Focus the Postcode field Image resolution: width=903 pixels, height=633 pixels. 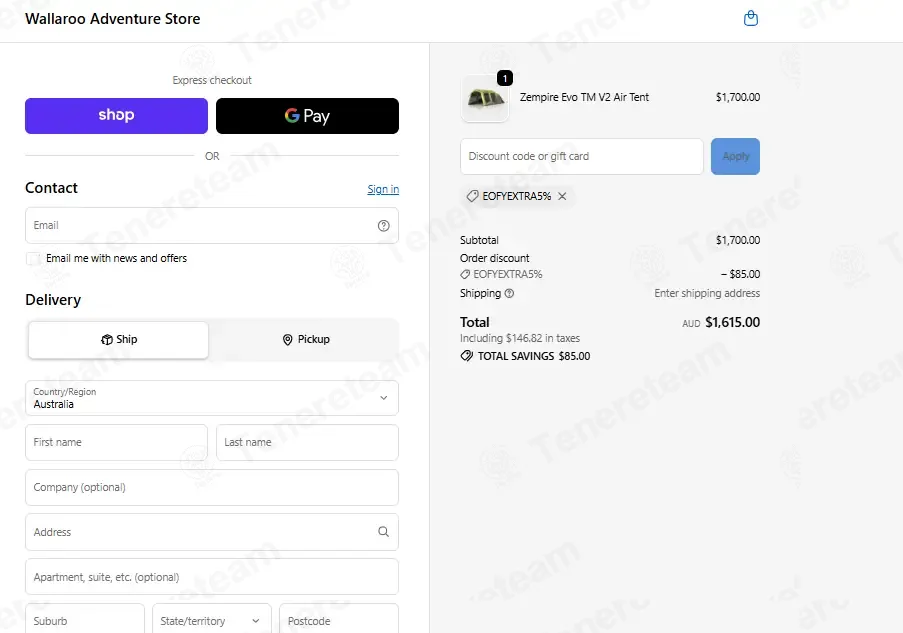[x=339, y=620]
